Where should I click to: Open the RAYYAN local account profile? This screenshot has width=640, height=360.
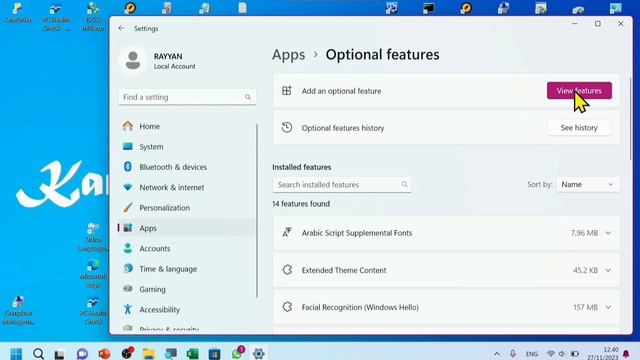[x=159, y=61]
